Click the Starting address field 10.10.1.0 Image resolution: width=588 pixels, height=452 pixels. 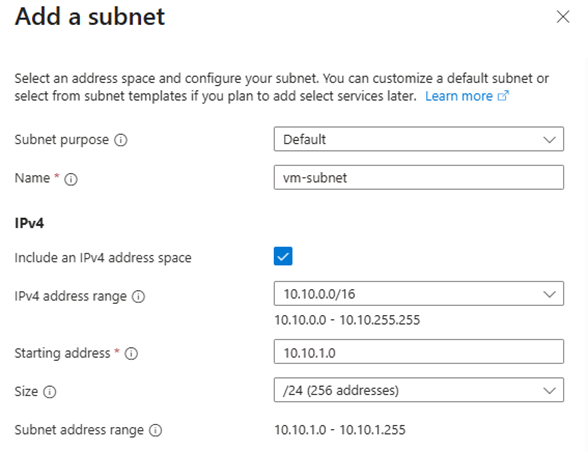419,352
